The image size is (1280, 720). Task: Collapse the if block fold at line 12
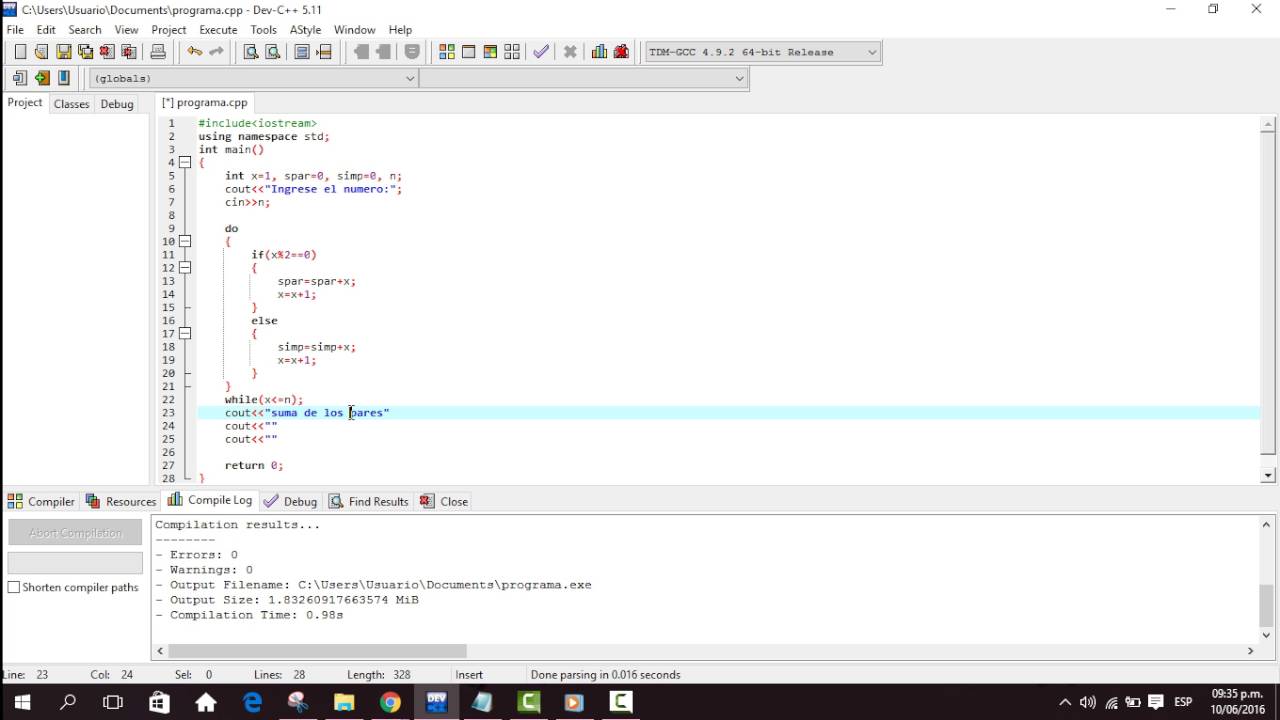pyautogui.click(x=185, y=268)
